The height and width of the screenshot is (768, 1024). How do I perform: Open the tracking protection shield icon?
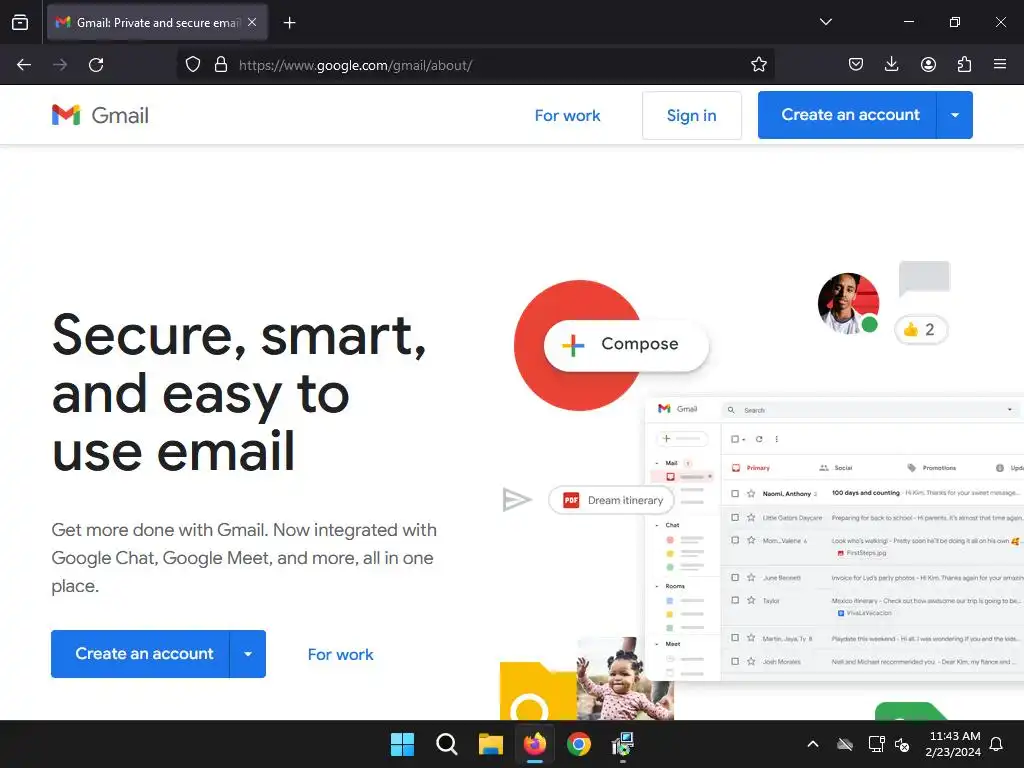193,65
